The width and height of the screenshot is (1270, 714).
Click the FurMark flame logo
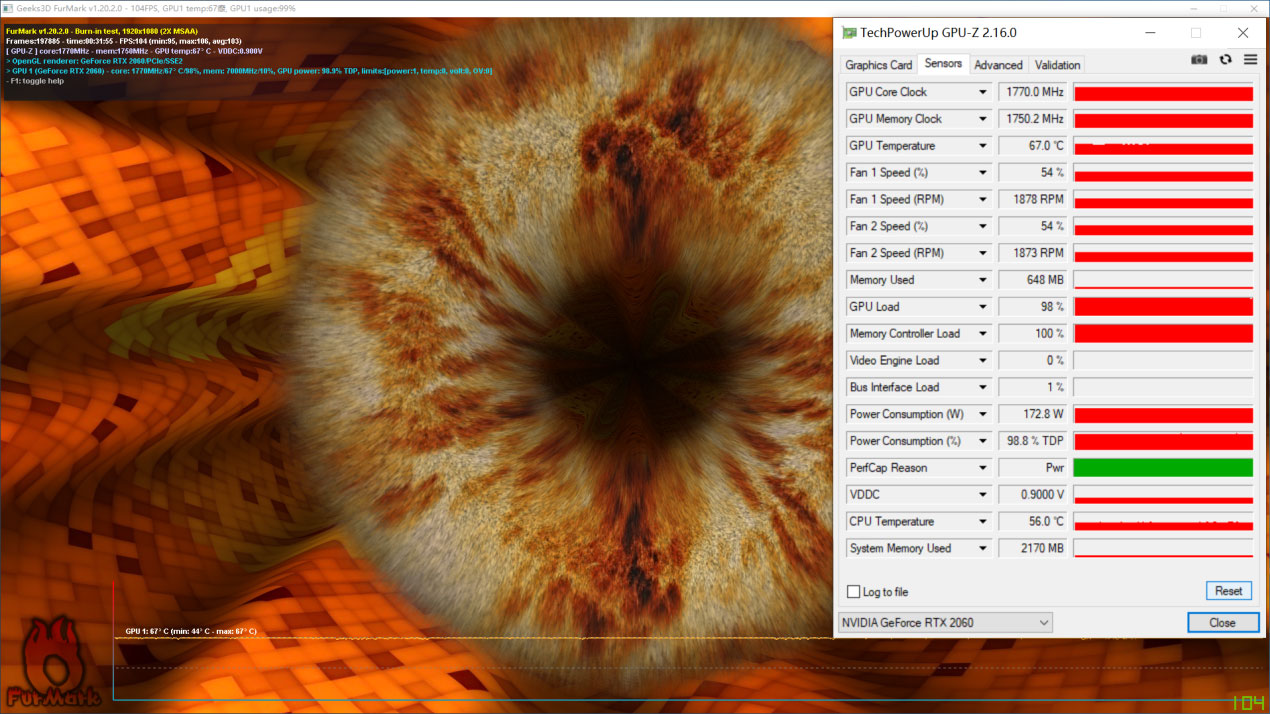52,662
